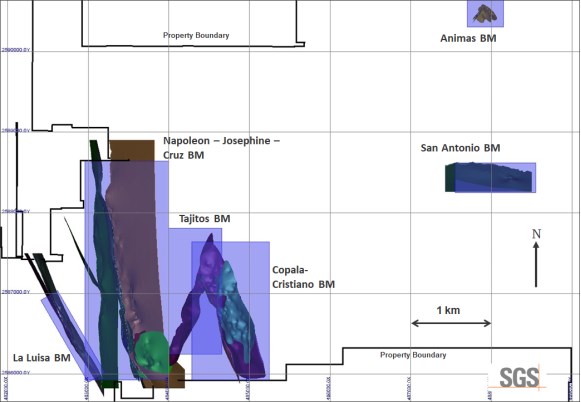Click the La Luisa diagonal block model
The height and width of the screenshot is (402, 581).
tap(70, 336)
